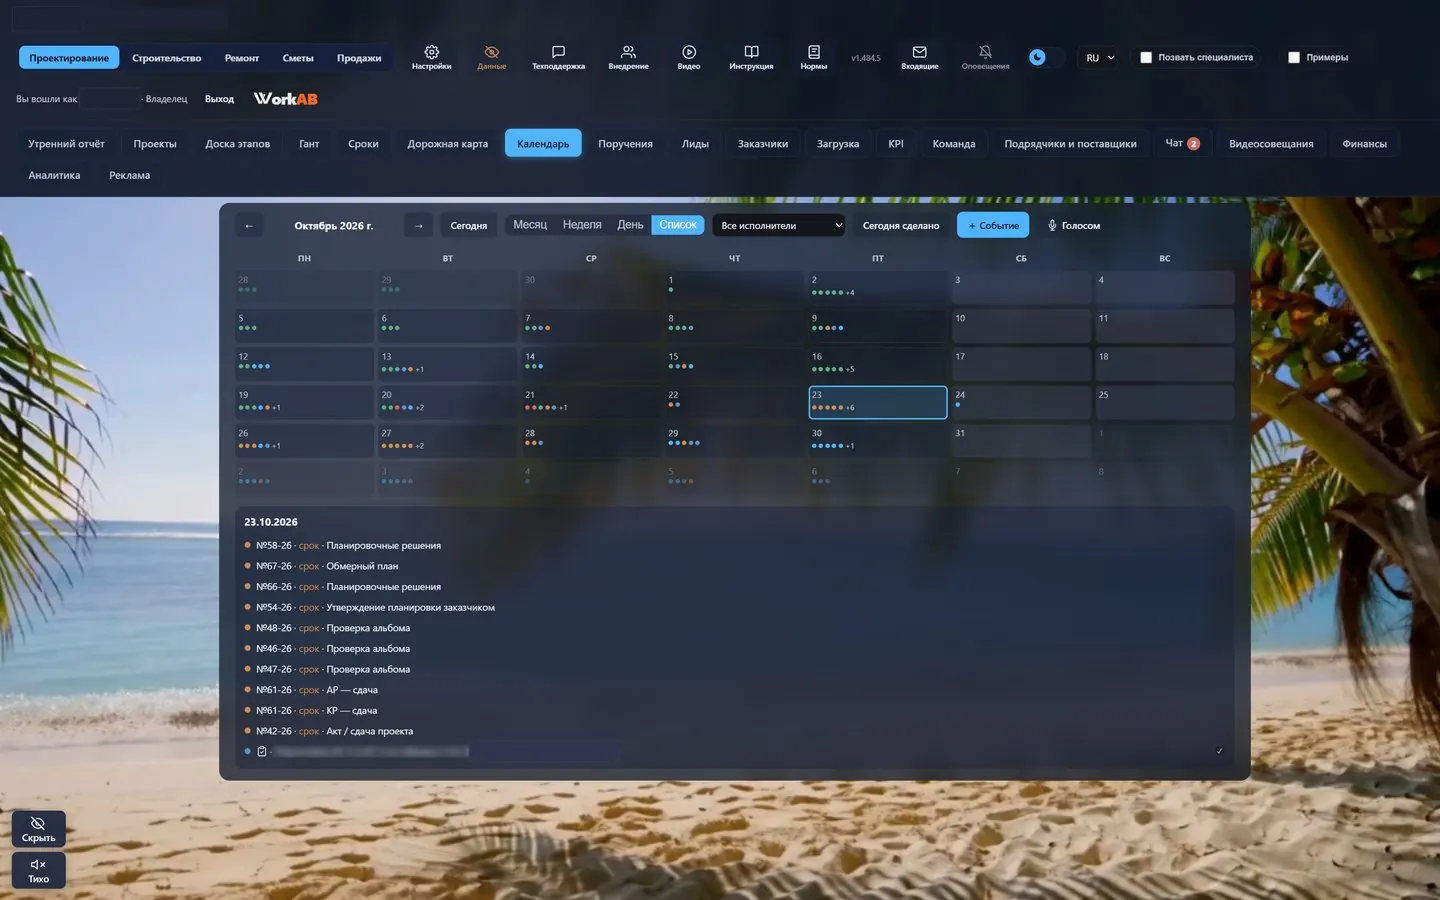Image resolution: width=1440 pixels, height=900 pixels.
Task: Open the Дорожная карта tab
Action: tap(448, 144)
